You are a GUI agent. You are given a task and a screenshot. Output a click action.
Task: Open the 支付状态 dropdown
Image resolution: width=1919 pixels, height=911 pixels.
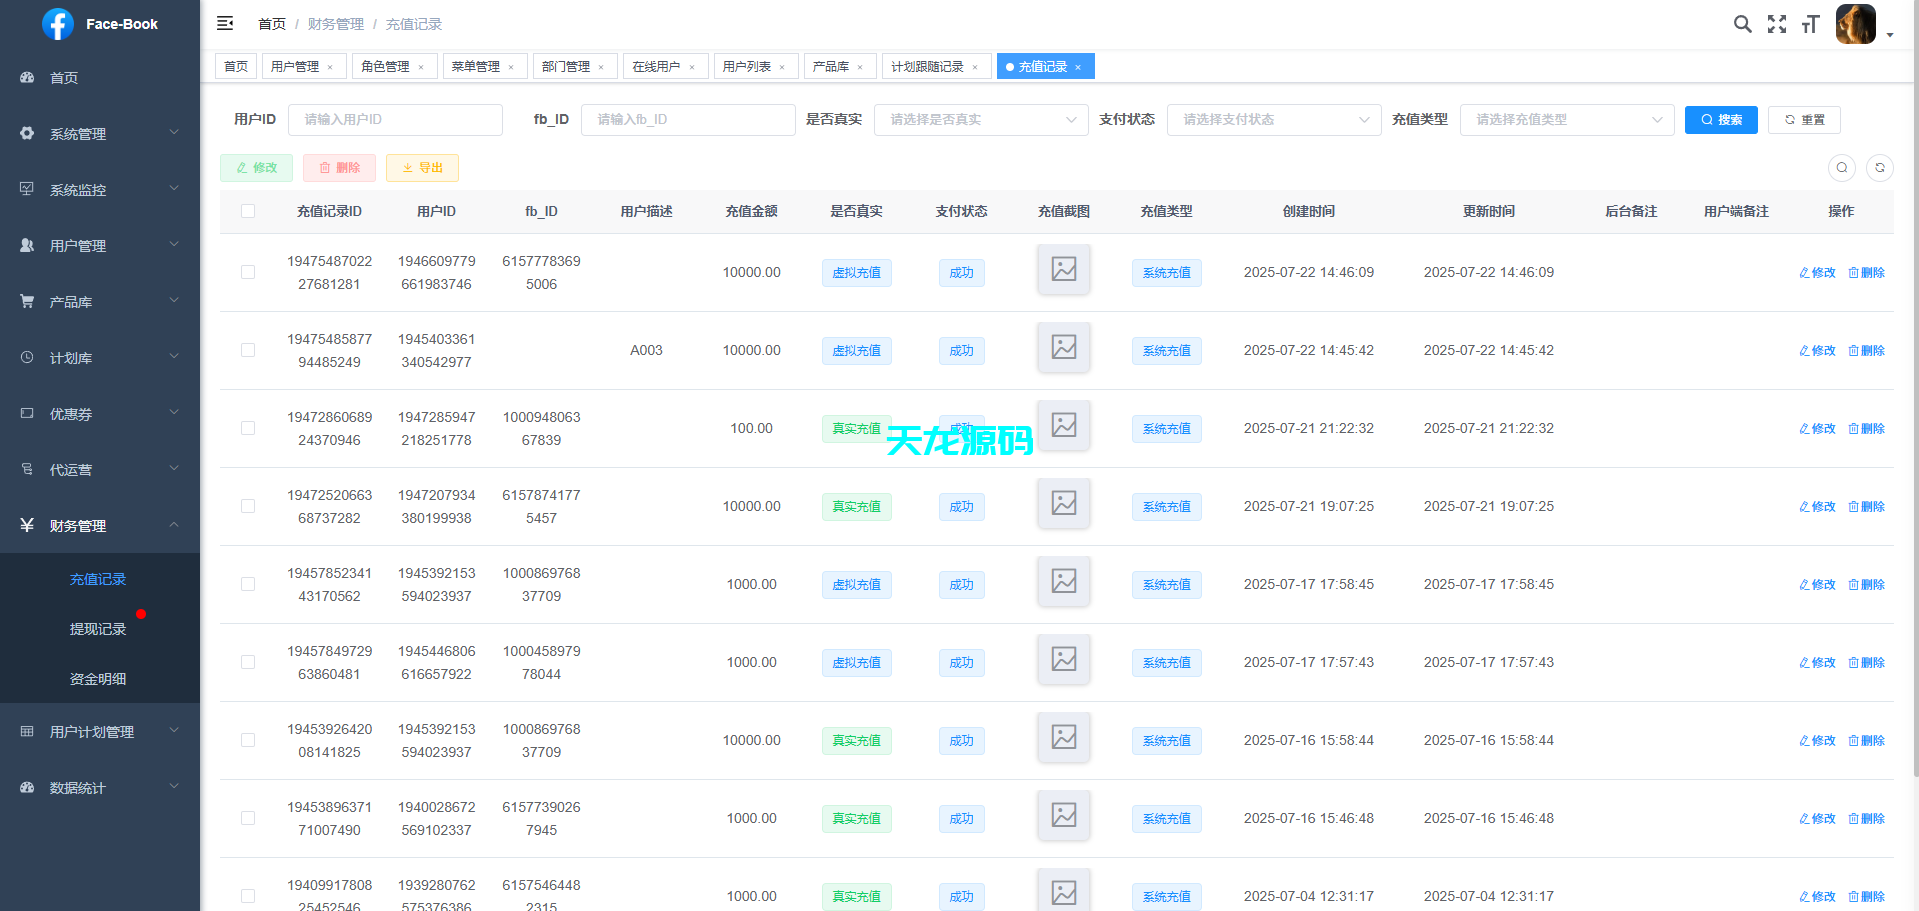click(1273, 119)
